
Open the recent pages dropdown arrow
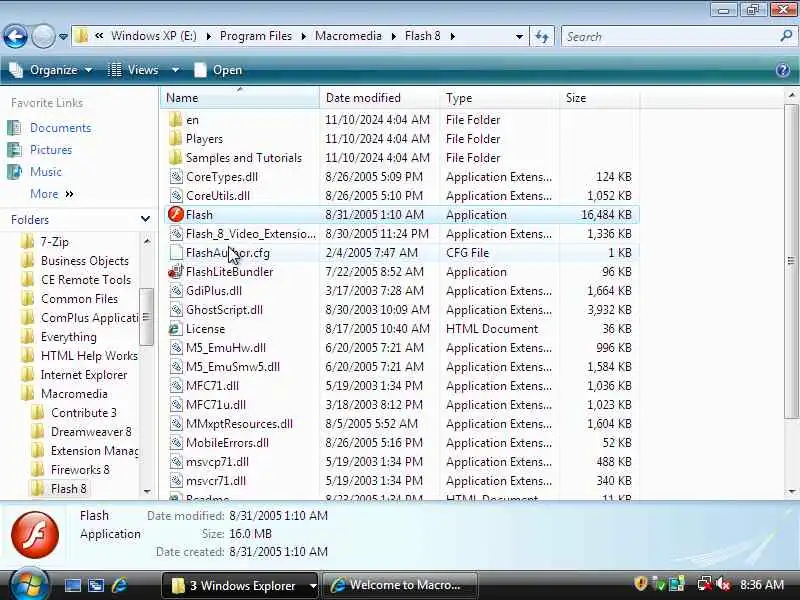(x=63, y=37)
